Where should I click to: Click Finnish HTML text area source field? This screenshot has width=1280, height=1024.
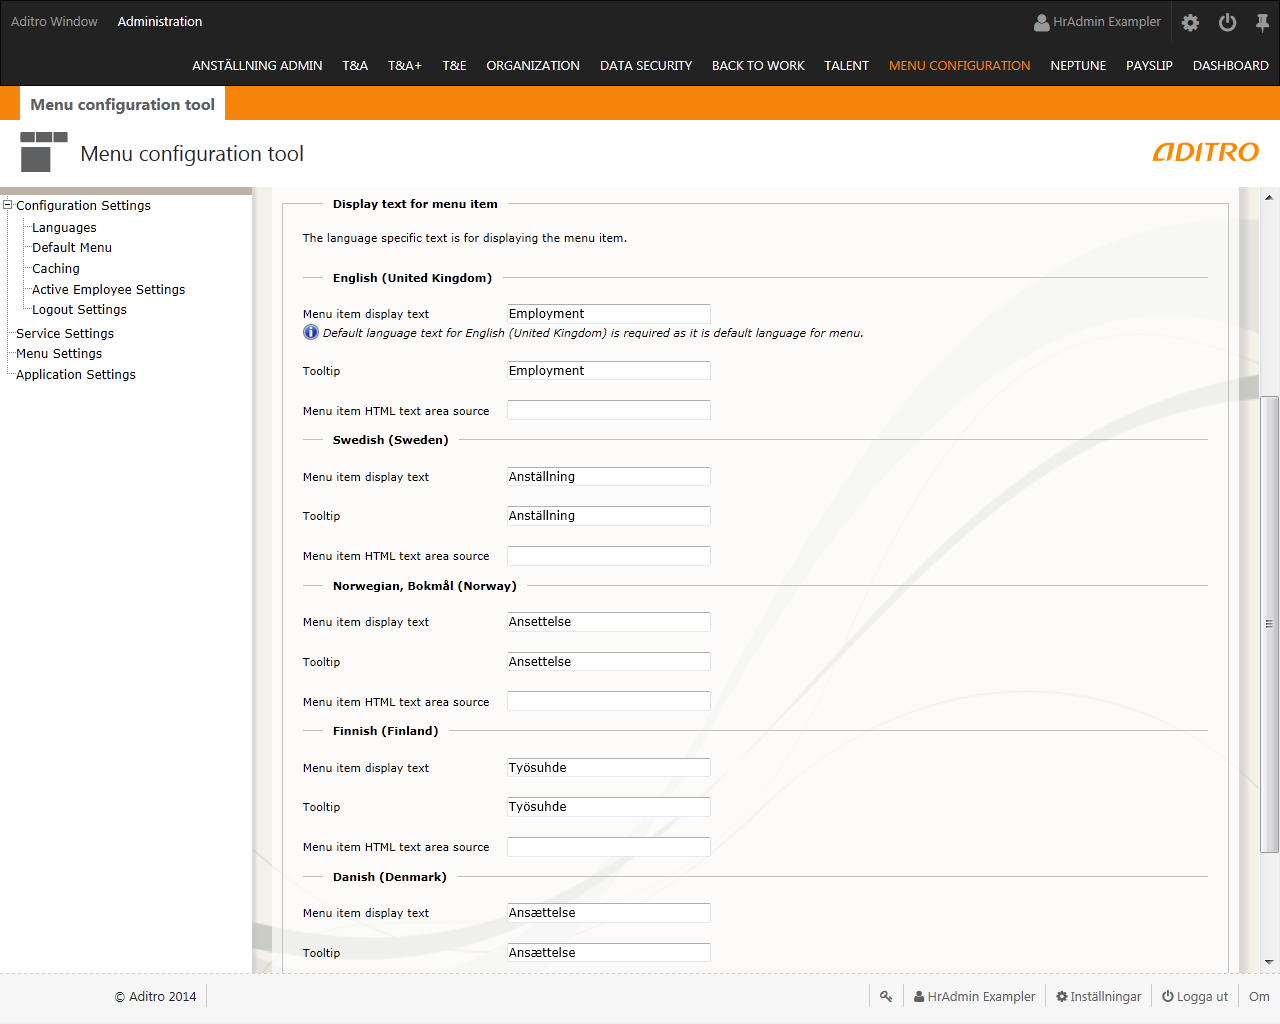(x=609, y=847)
